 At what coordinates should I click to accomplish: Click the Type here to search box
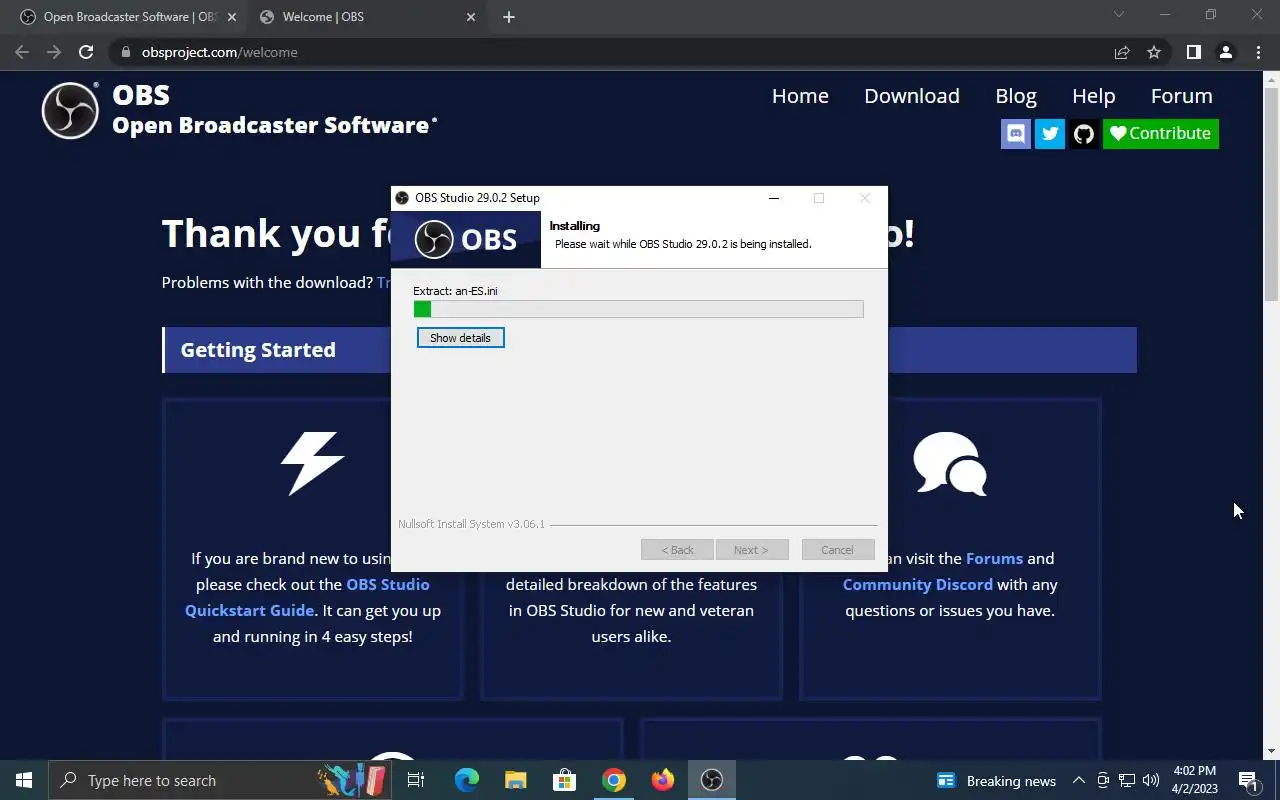(220, 780)
